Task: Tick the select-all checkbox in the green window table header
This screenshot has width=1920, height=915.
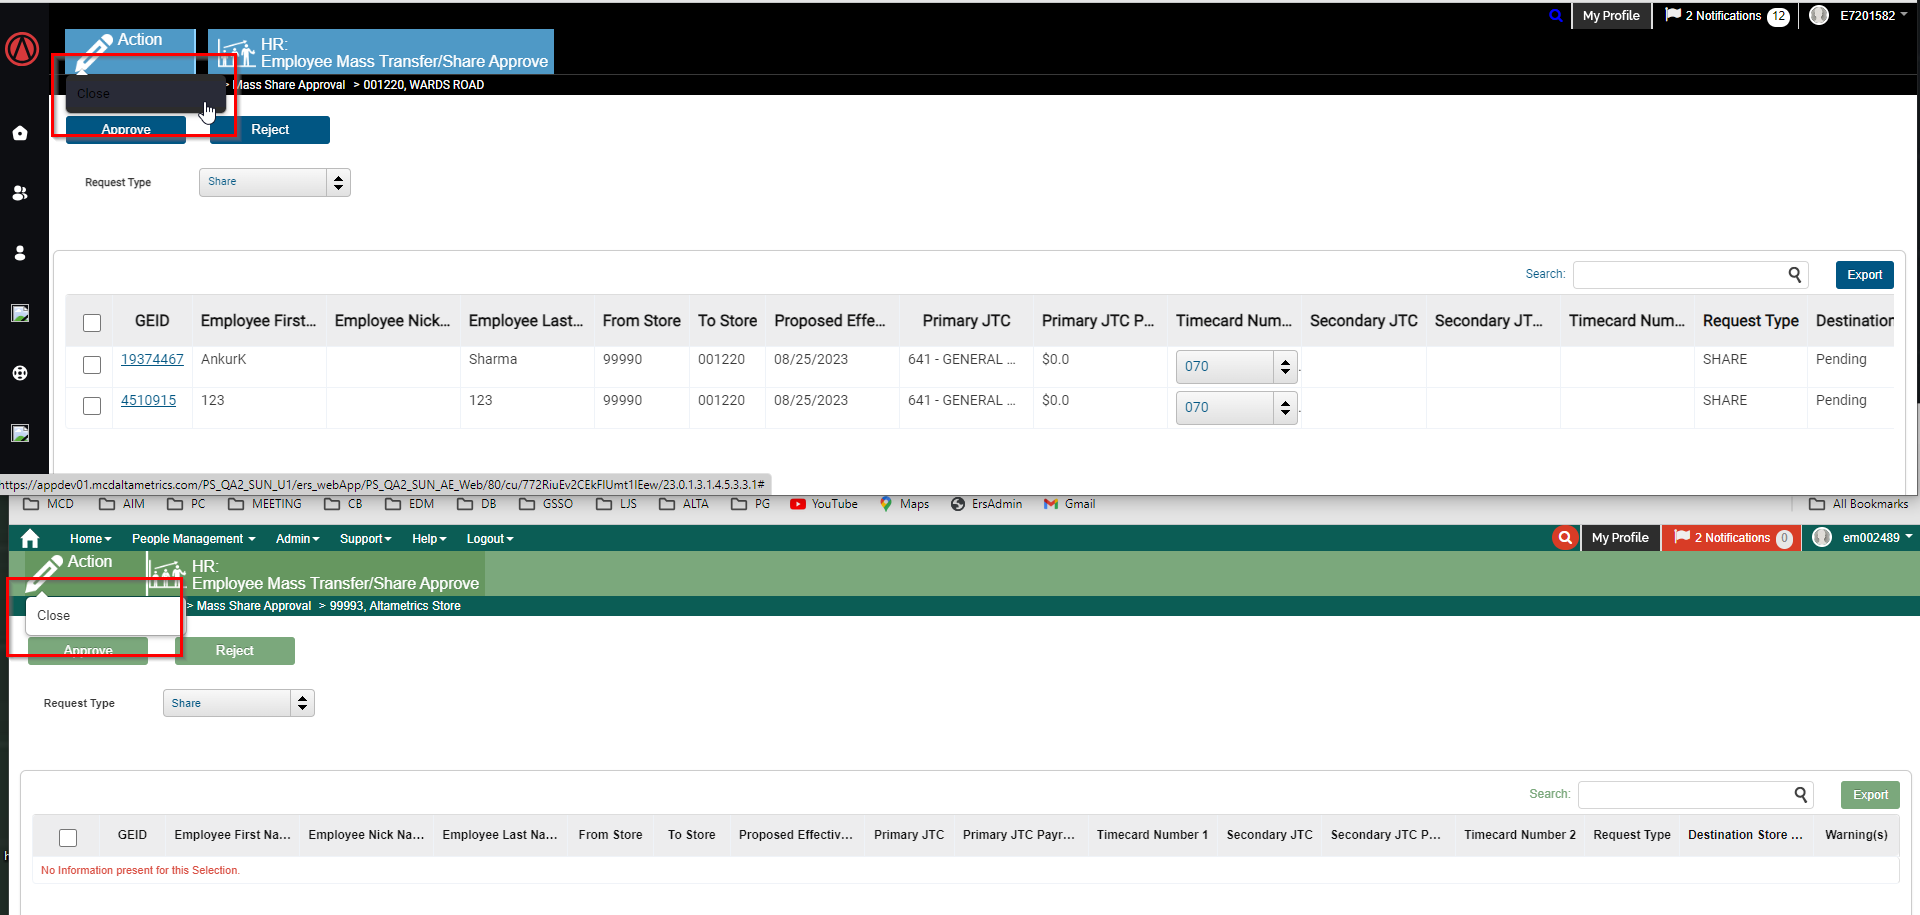Action: pos(68,837)
